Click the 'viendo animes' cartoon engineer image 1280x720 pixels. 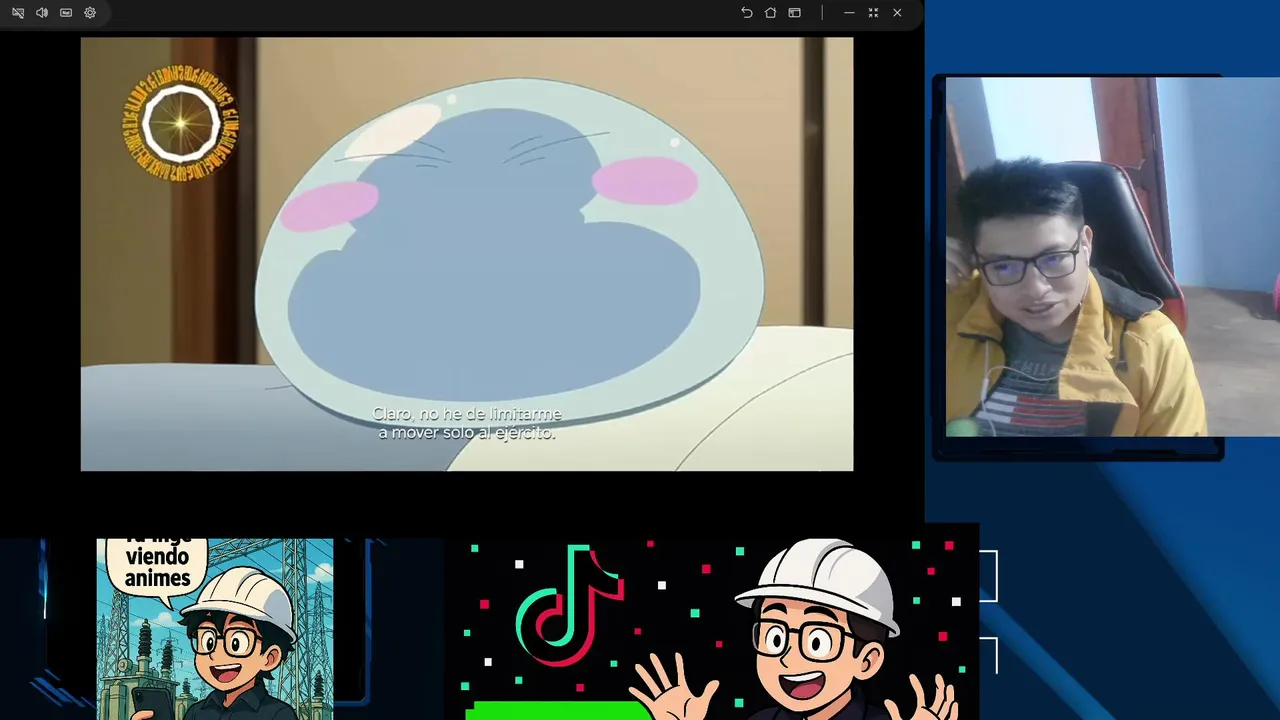[215, 629]
